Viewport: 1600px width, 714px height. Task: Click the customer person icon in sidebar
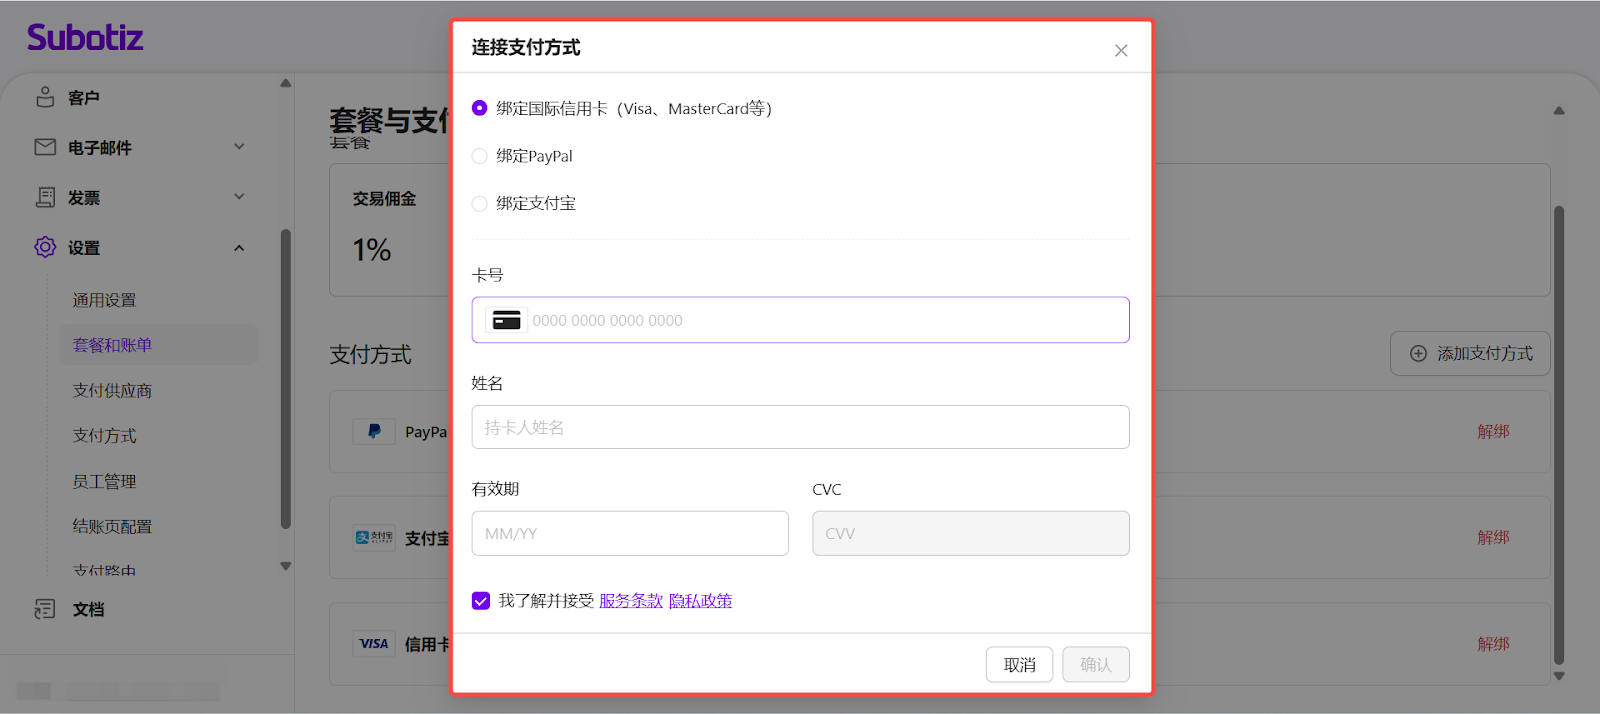click(45, 97)
